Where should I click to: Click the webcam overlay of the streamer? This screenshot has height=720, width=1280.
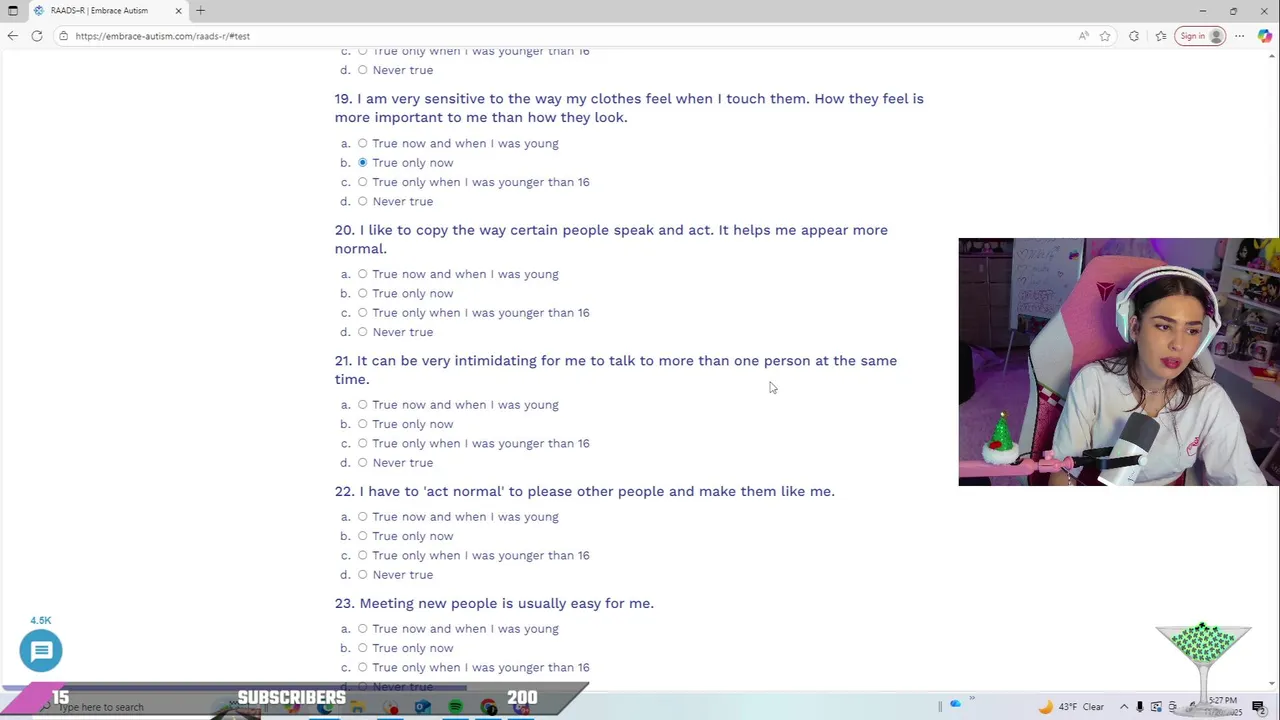[1118, 362]
